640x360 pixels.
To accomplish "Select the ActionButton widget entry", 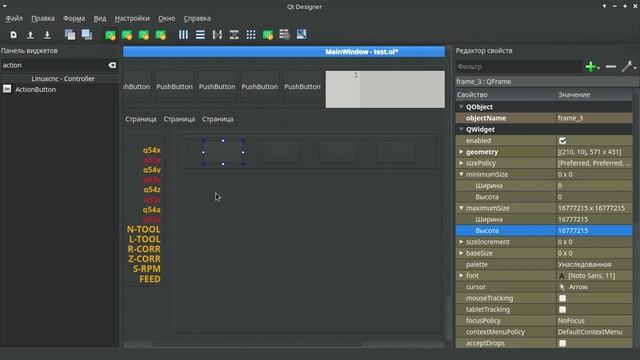I will [36, 89].
